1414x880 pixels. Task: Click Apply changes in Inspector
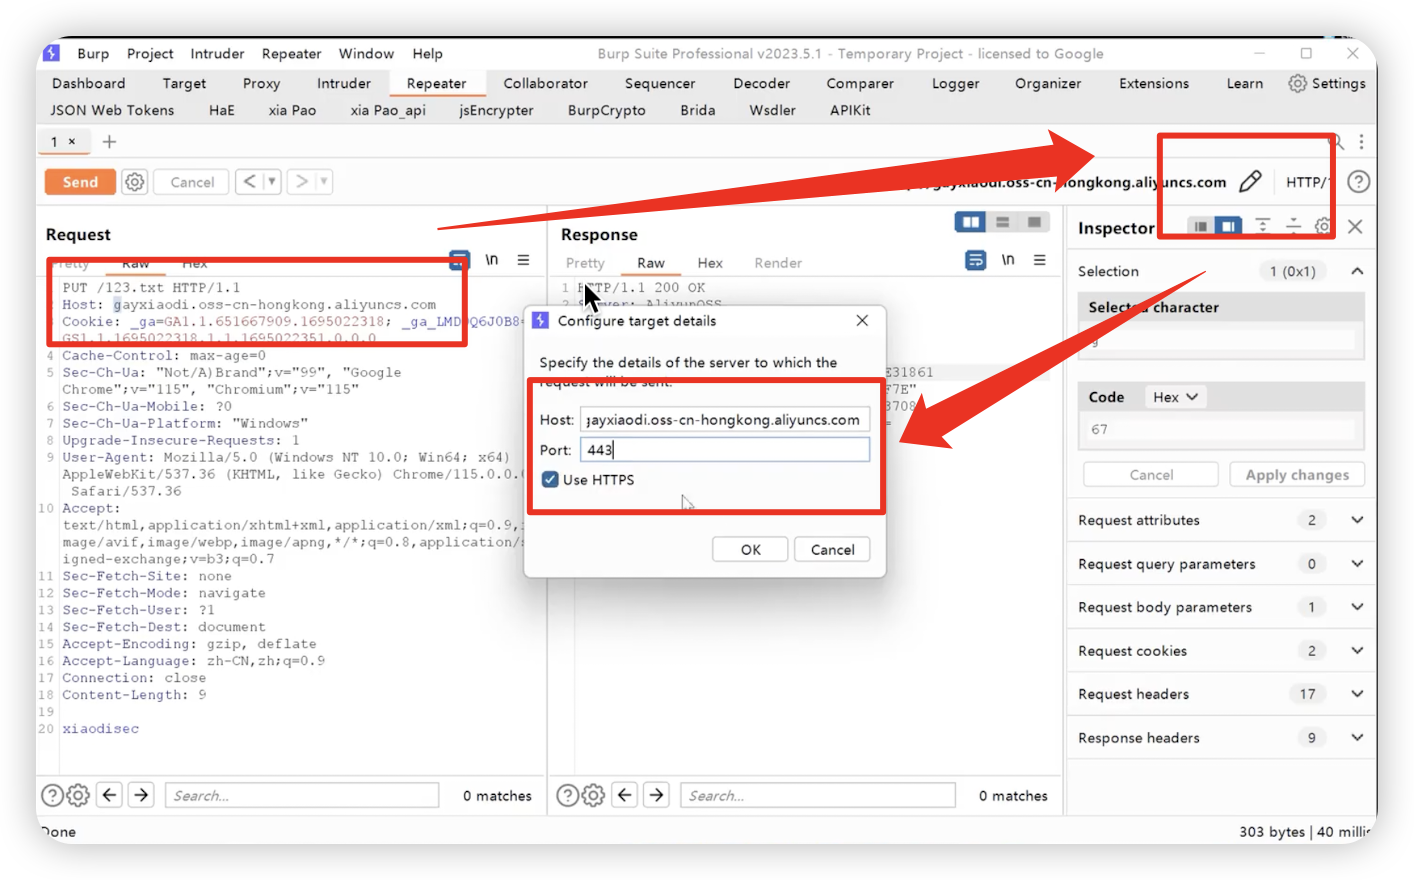pyautogui.click(x=1297, y=475)
